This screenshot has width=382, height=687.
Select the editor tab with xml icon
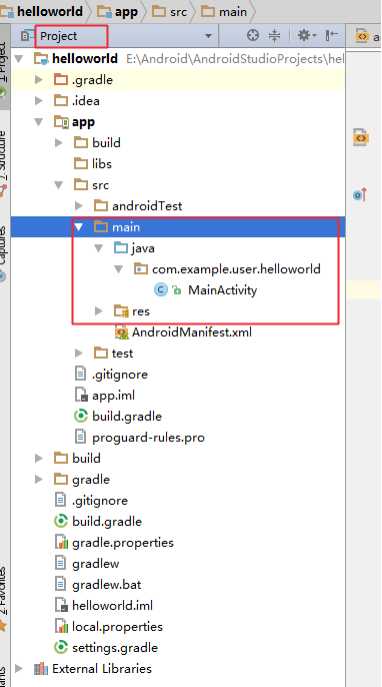click(366, 36)
